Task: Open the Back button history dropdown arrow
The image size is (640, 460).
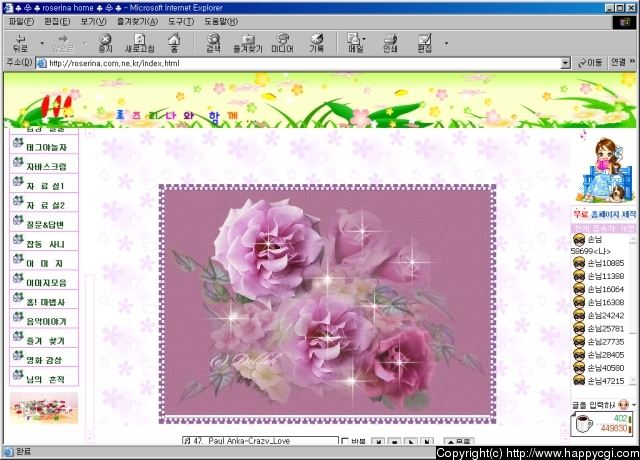Action: [42, 43]
